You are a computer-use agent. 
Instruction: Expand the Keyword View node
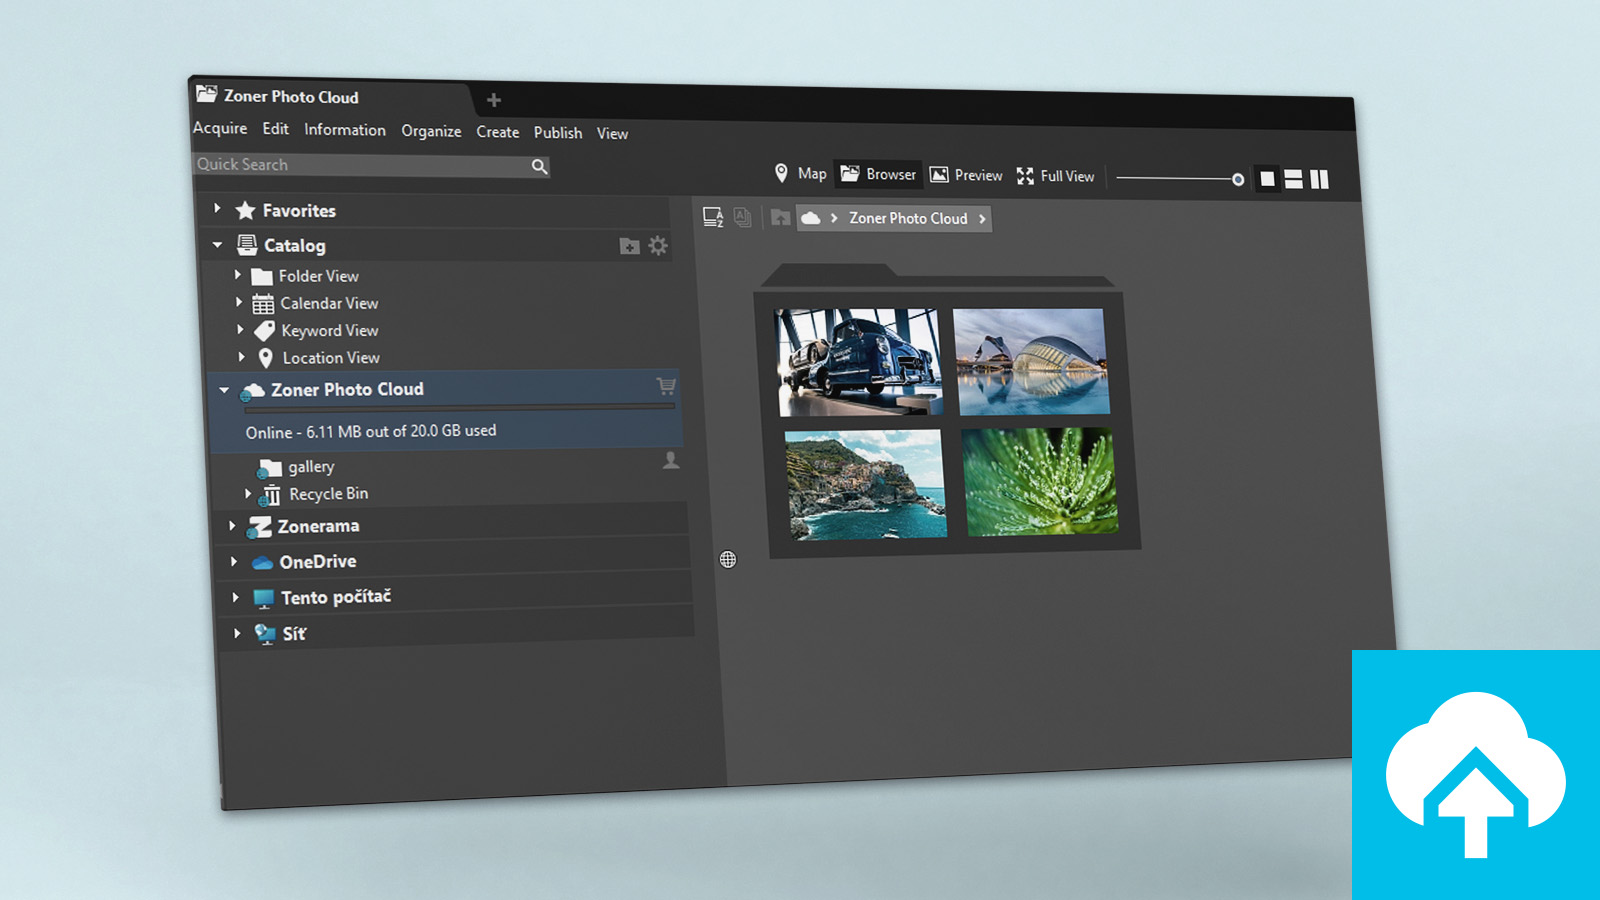coord(240,329)
